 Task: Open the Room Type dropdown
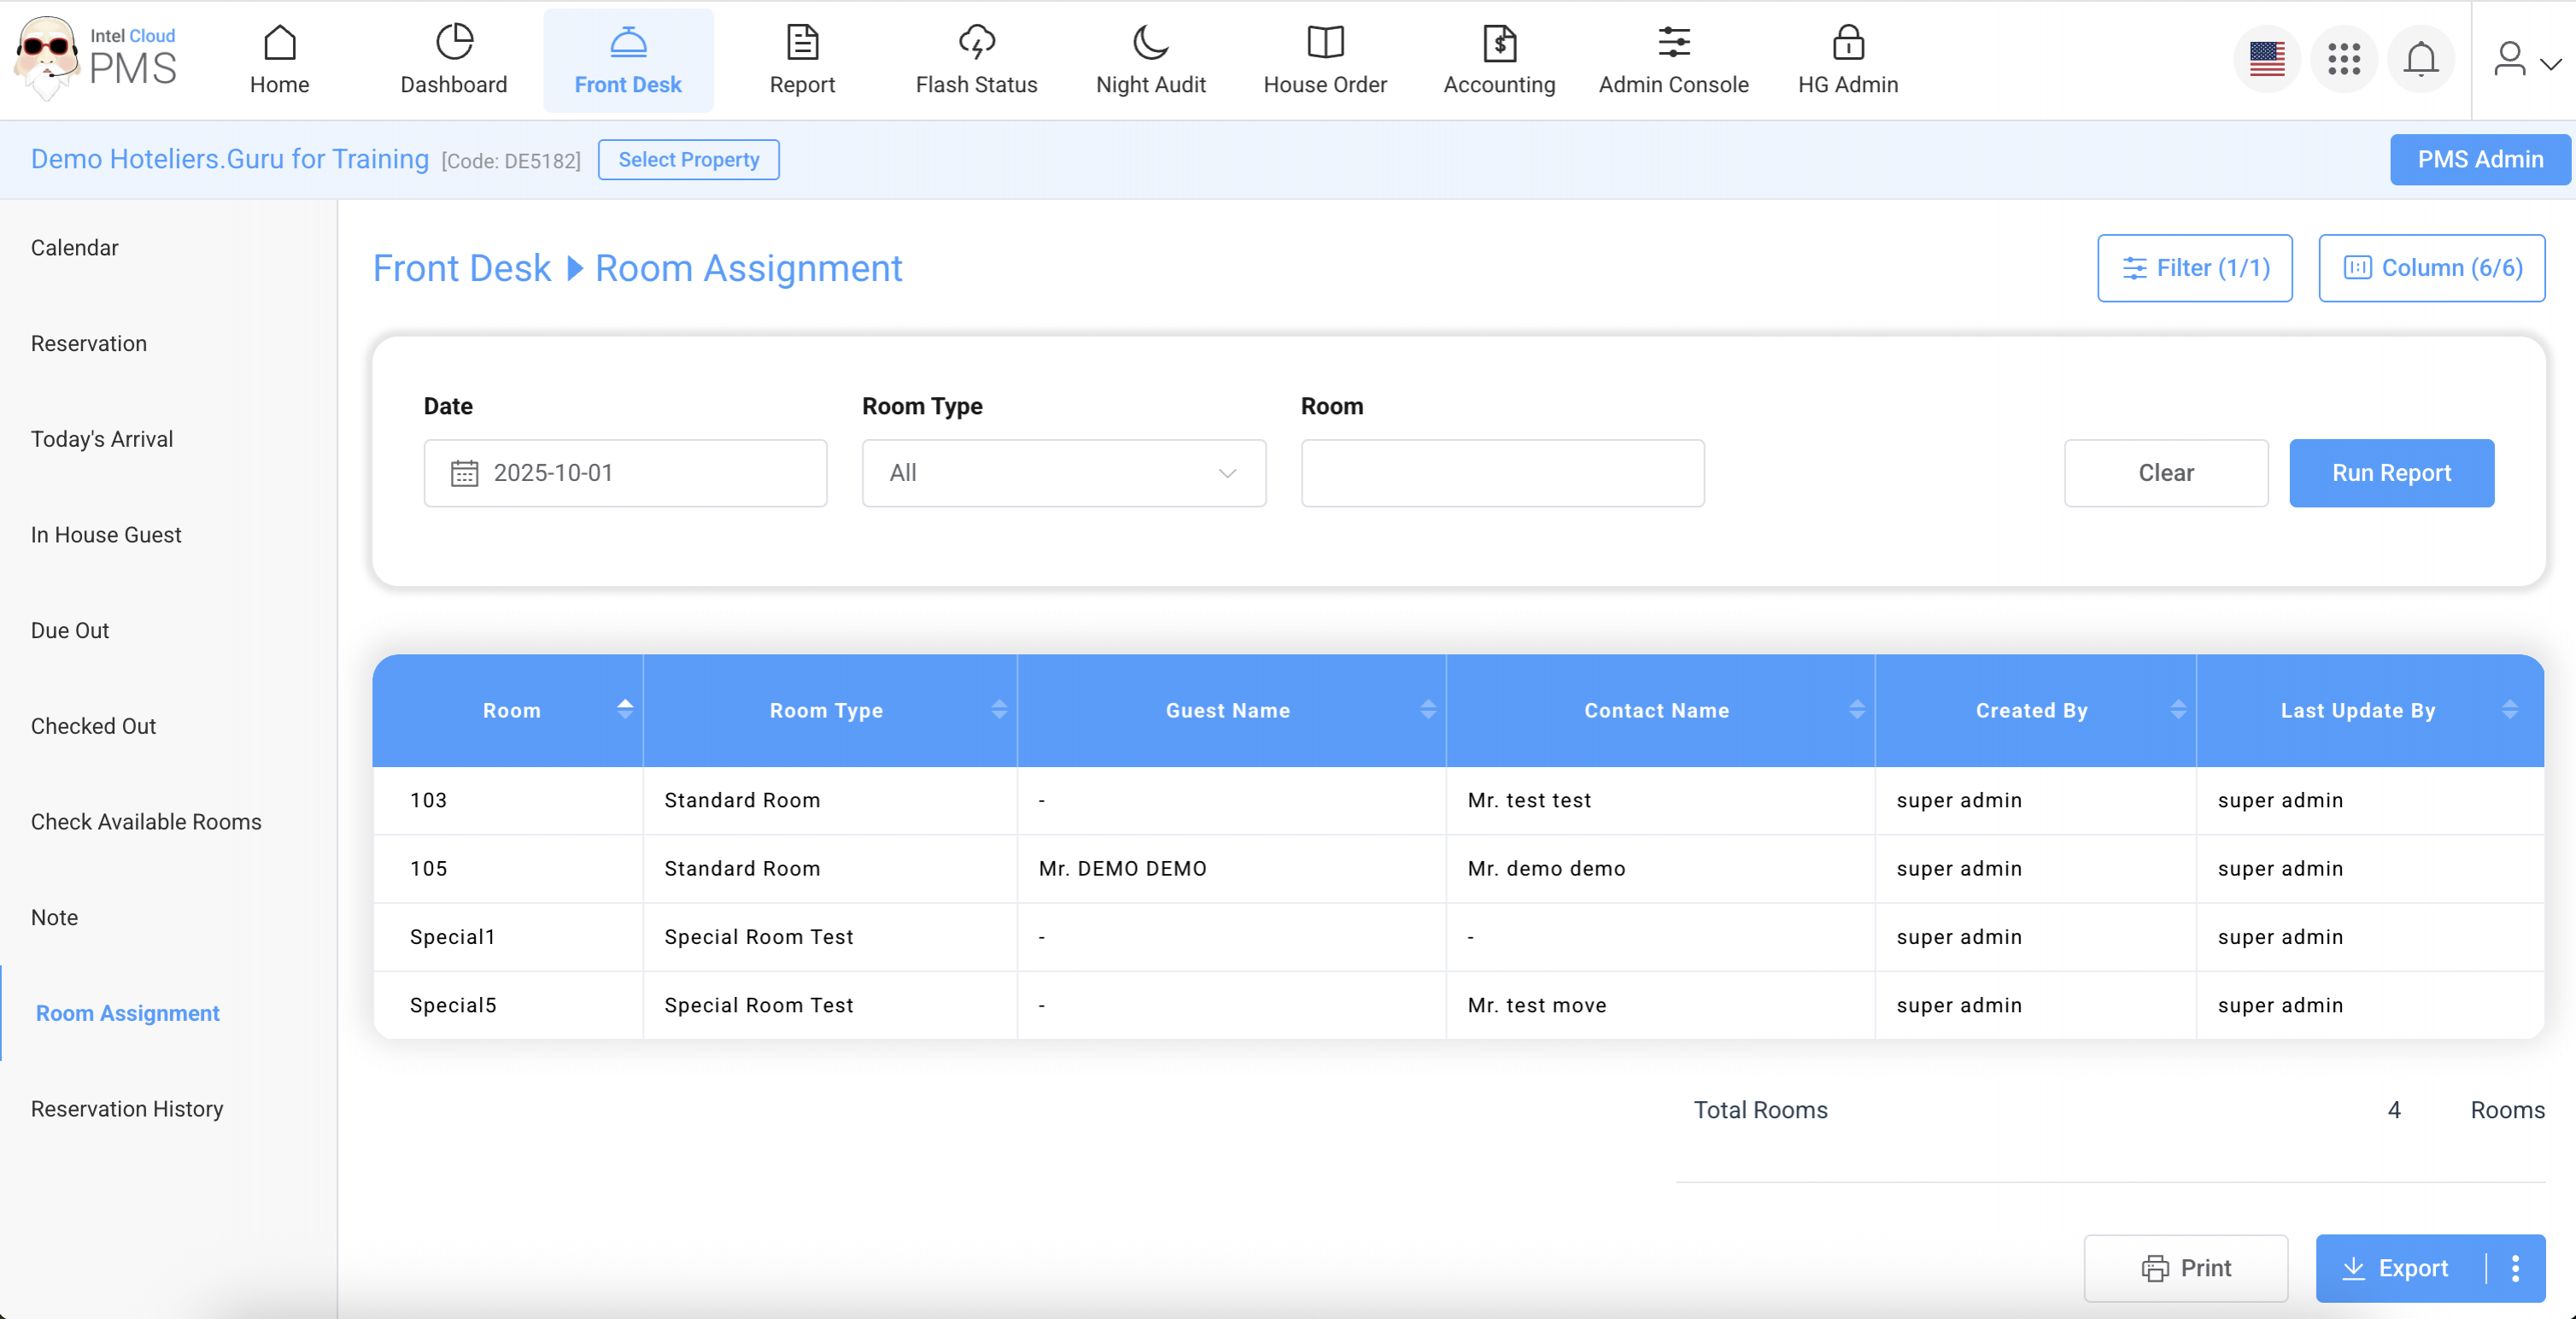1063,473
